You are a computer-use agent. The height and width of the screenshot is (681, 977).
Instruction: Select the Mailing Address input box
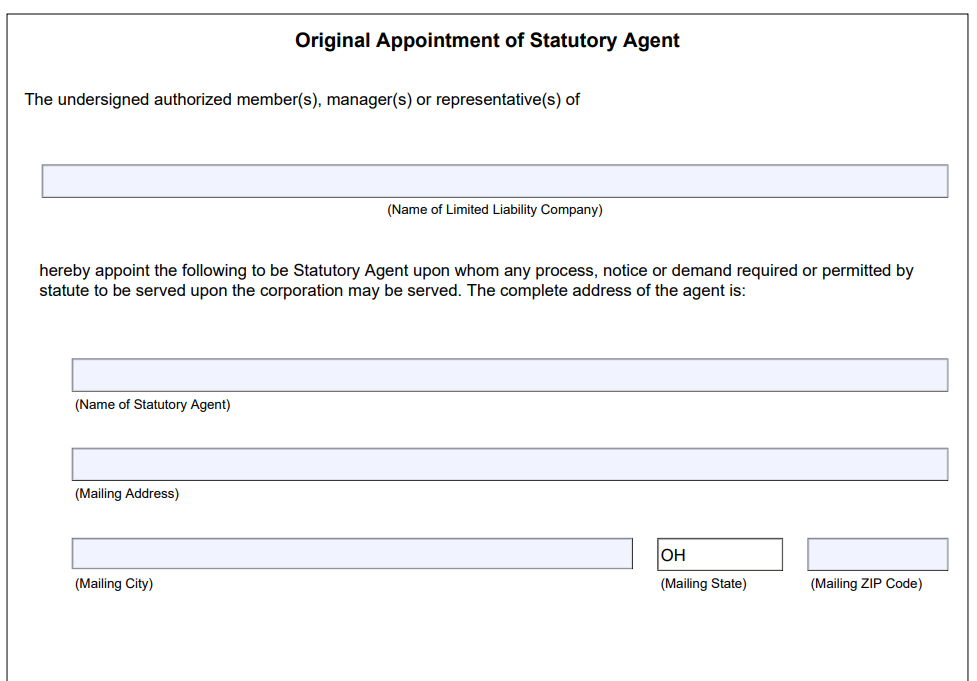510,464
